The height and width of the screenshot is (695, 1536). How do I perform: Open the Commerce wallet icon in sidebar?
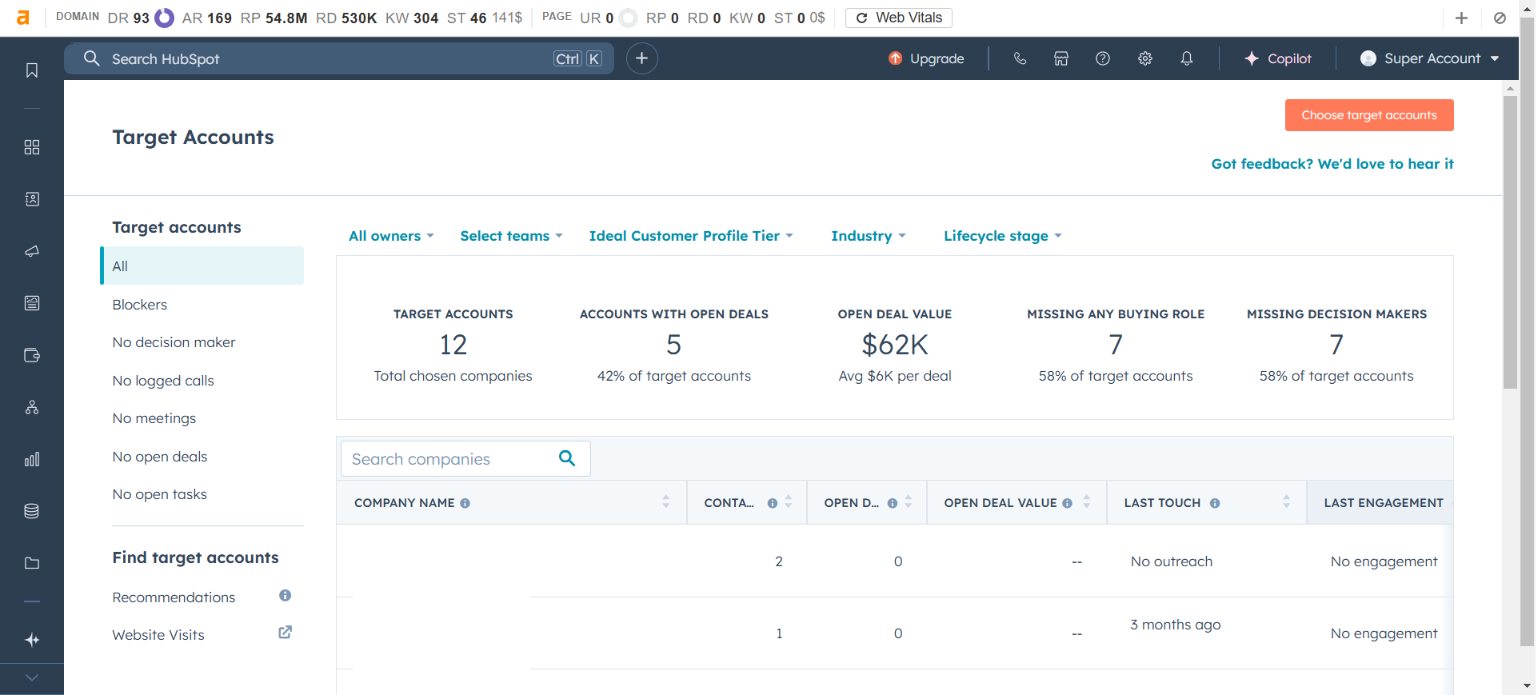[x=32, y=355]
